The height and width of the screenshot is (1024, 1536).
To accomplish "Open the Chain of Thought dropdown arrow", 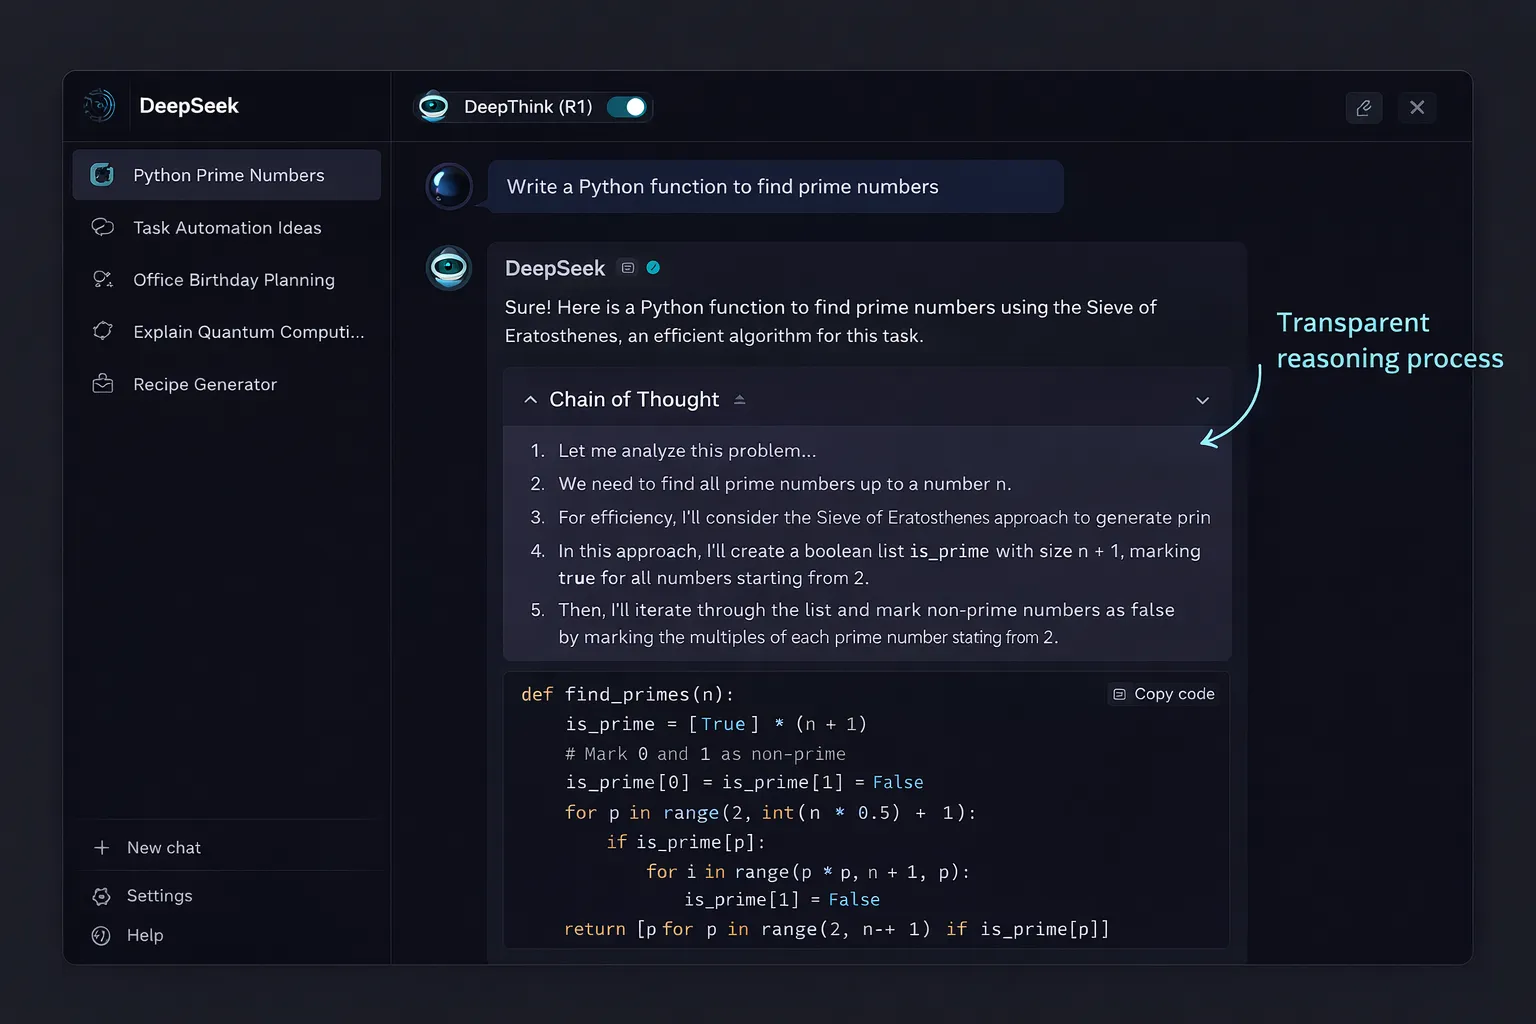I will [x=1203, y=399].
